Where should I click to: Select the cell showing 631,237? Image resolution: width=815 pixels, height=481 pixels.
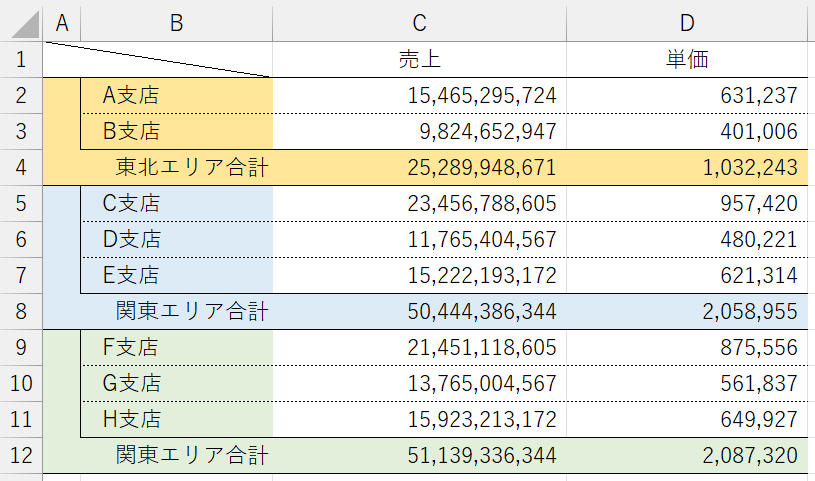[x=687, y=96]
